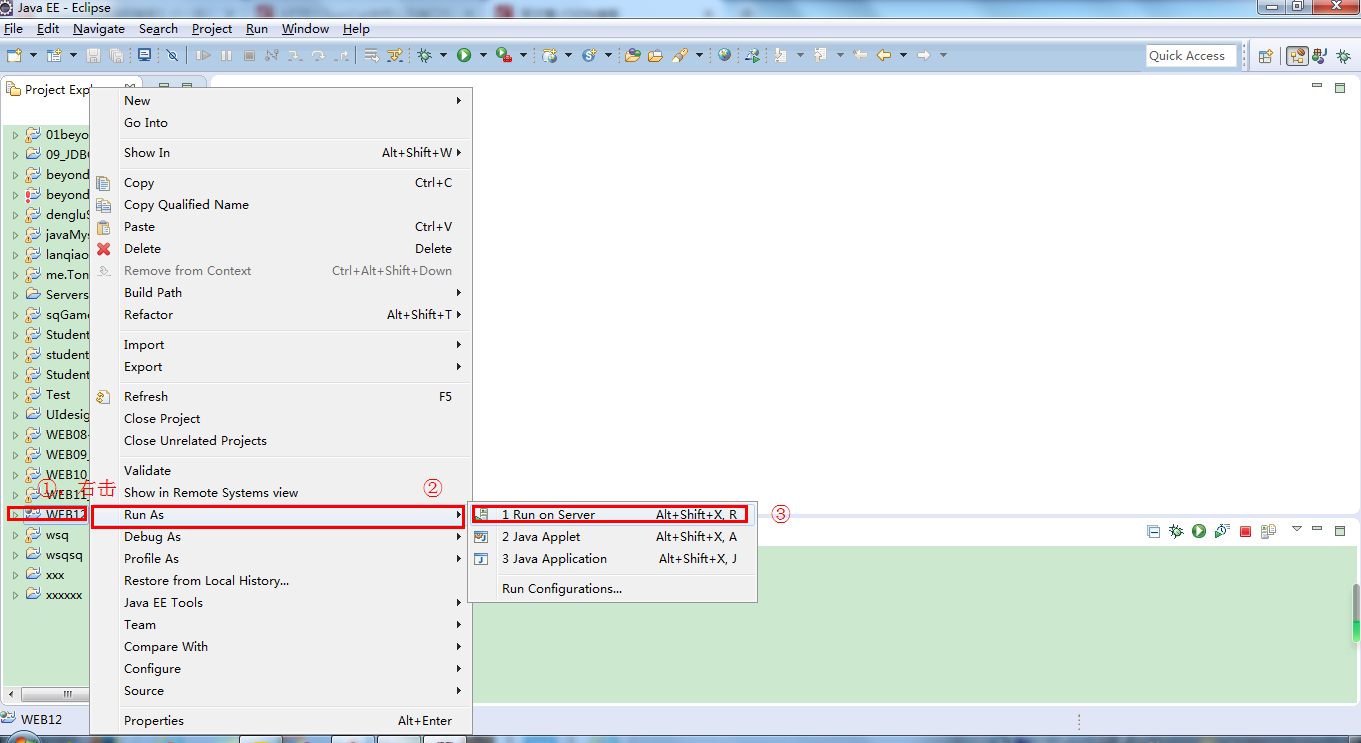Click Start server green icon in bottom panel
This screenshot has height=743, width=1361.
coord(1199,531)
